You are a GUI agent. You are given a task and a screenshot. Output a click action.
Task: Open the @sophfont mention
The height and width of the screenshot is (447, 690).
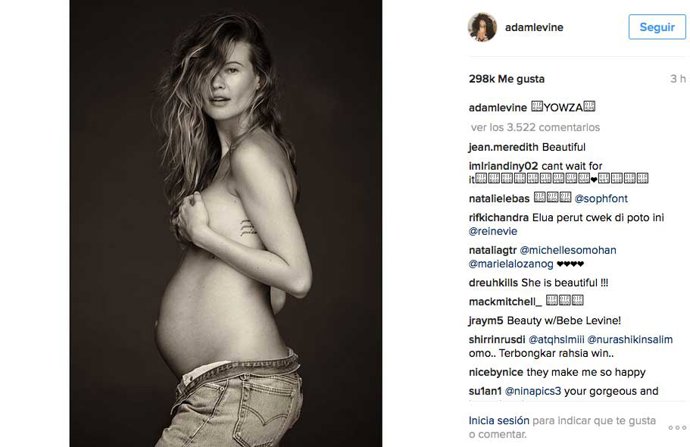[x=601, y=199]
